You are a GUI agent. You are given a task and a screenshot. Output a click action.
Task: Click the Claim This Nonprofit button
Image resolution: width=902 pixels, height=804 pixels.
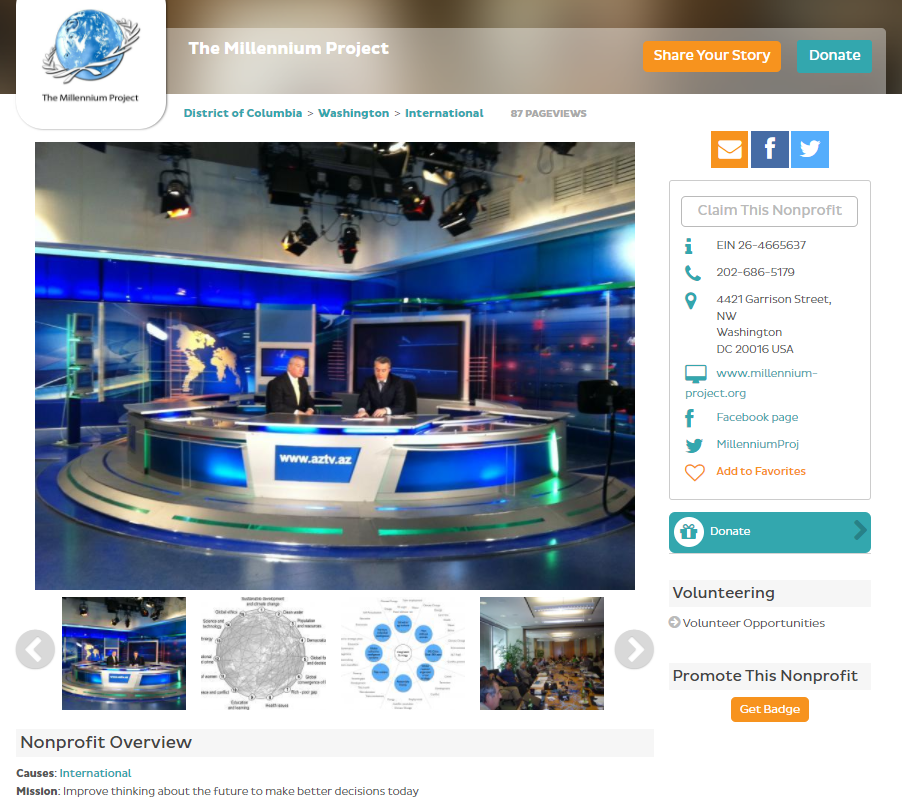(x=769, y=211)
